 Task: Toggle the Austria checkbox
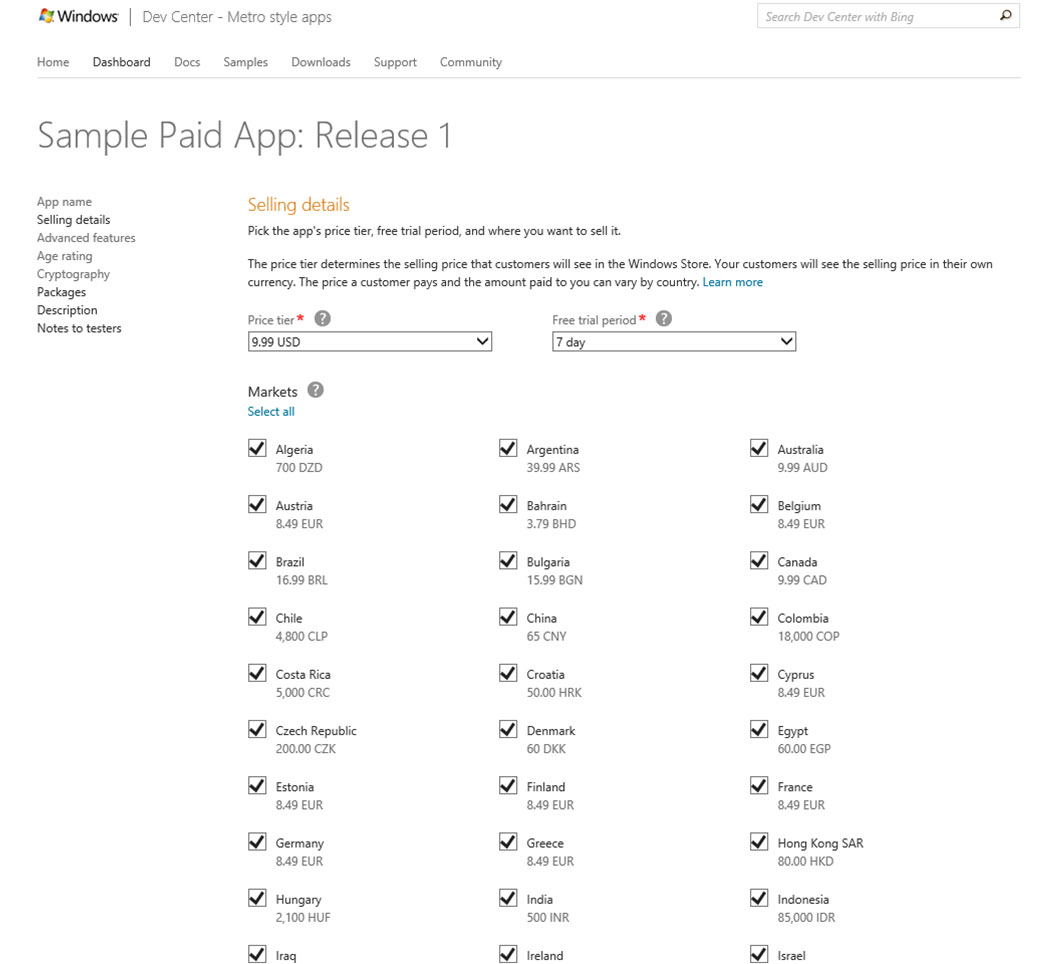point(257,504)
